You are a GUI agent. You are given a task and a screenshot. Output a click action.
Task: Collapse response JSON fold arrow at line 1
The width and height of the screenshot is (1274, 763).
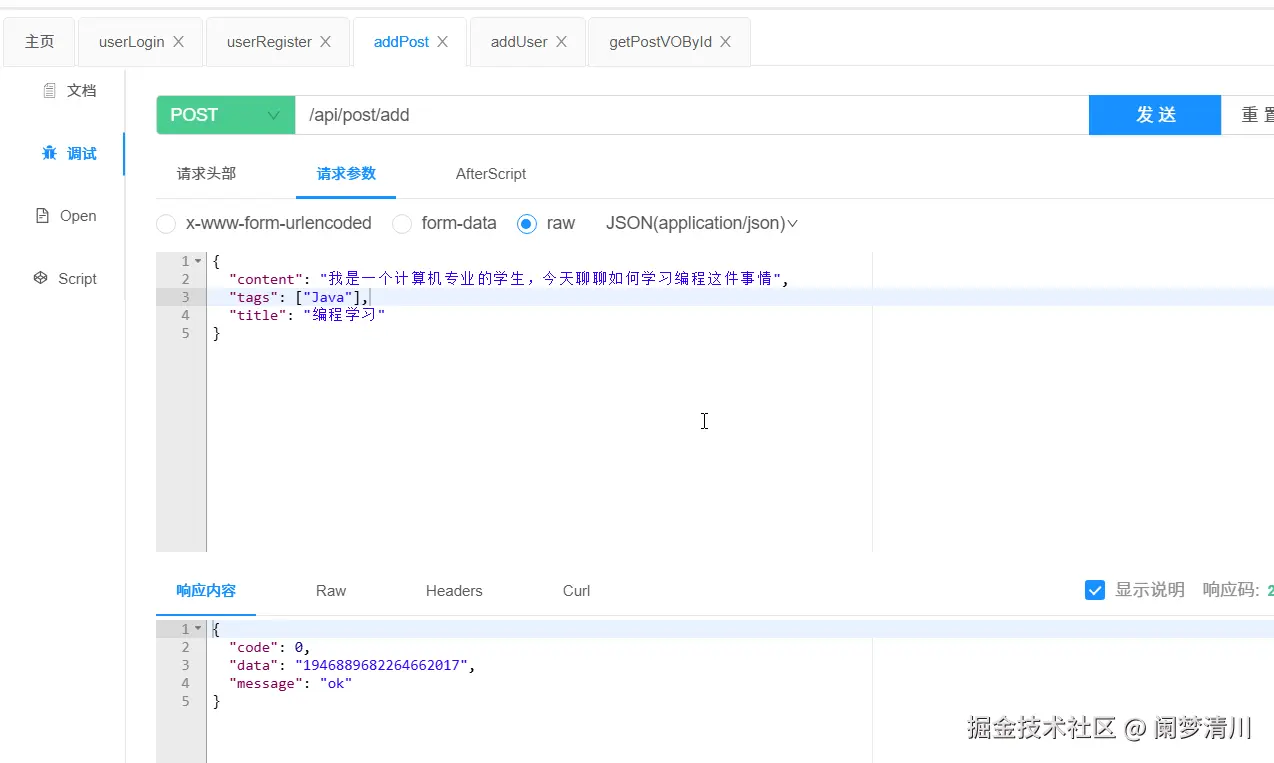198,629
